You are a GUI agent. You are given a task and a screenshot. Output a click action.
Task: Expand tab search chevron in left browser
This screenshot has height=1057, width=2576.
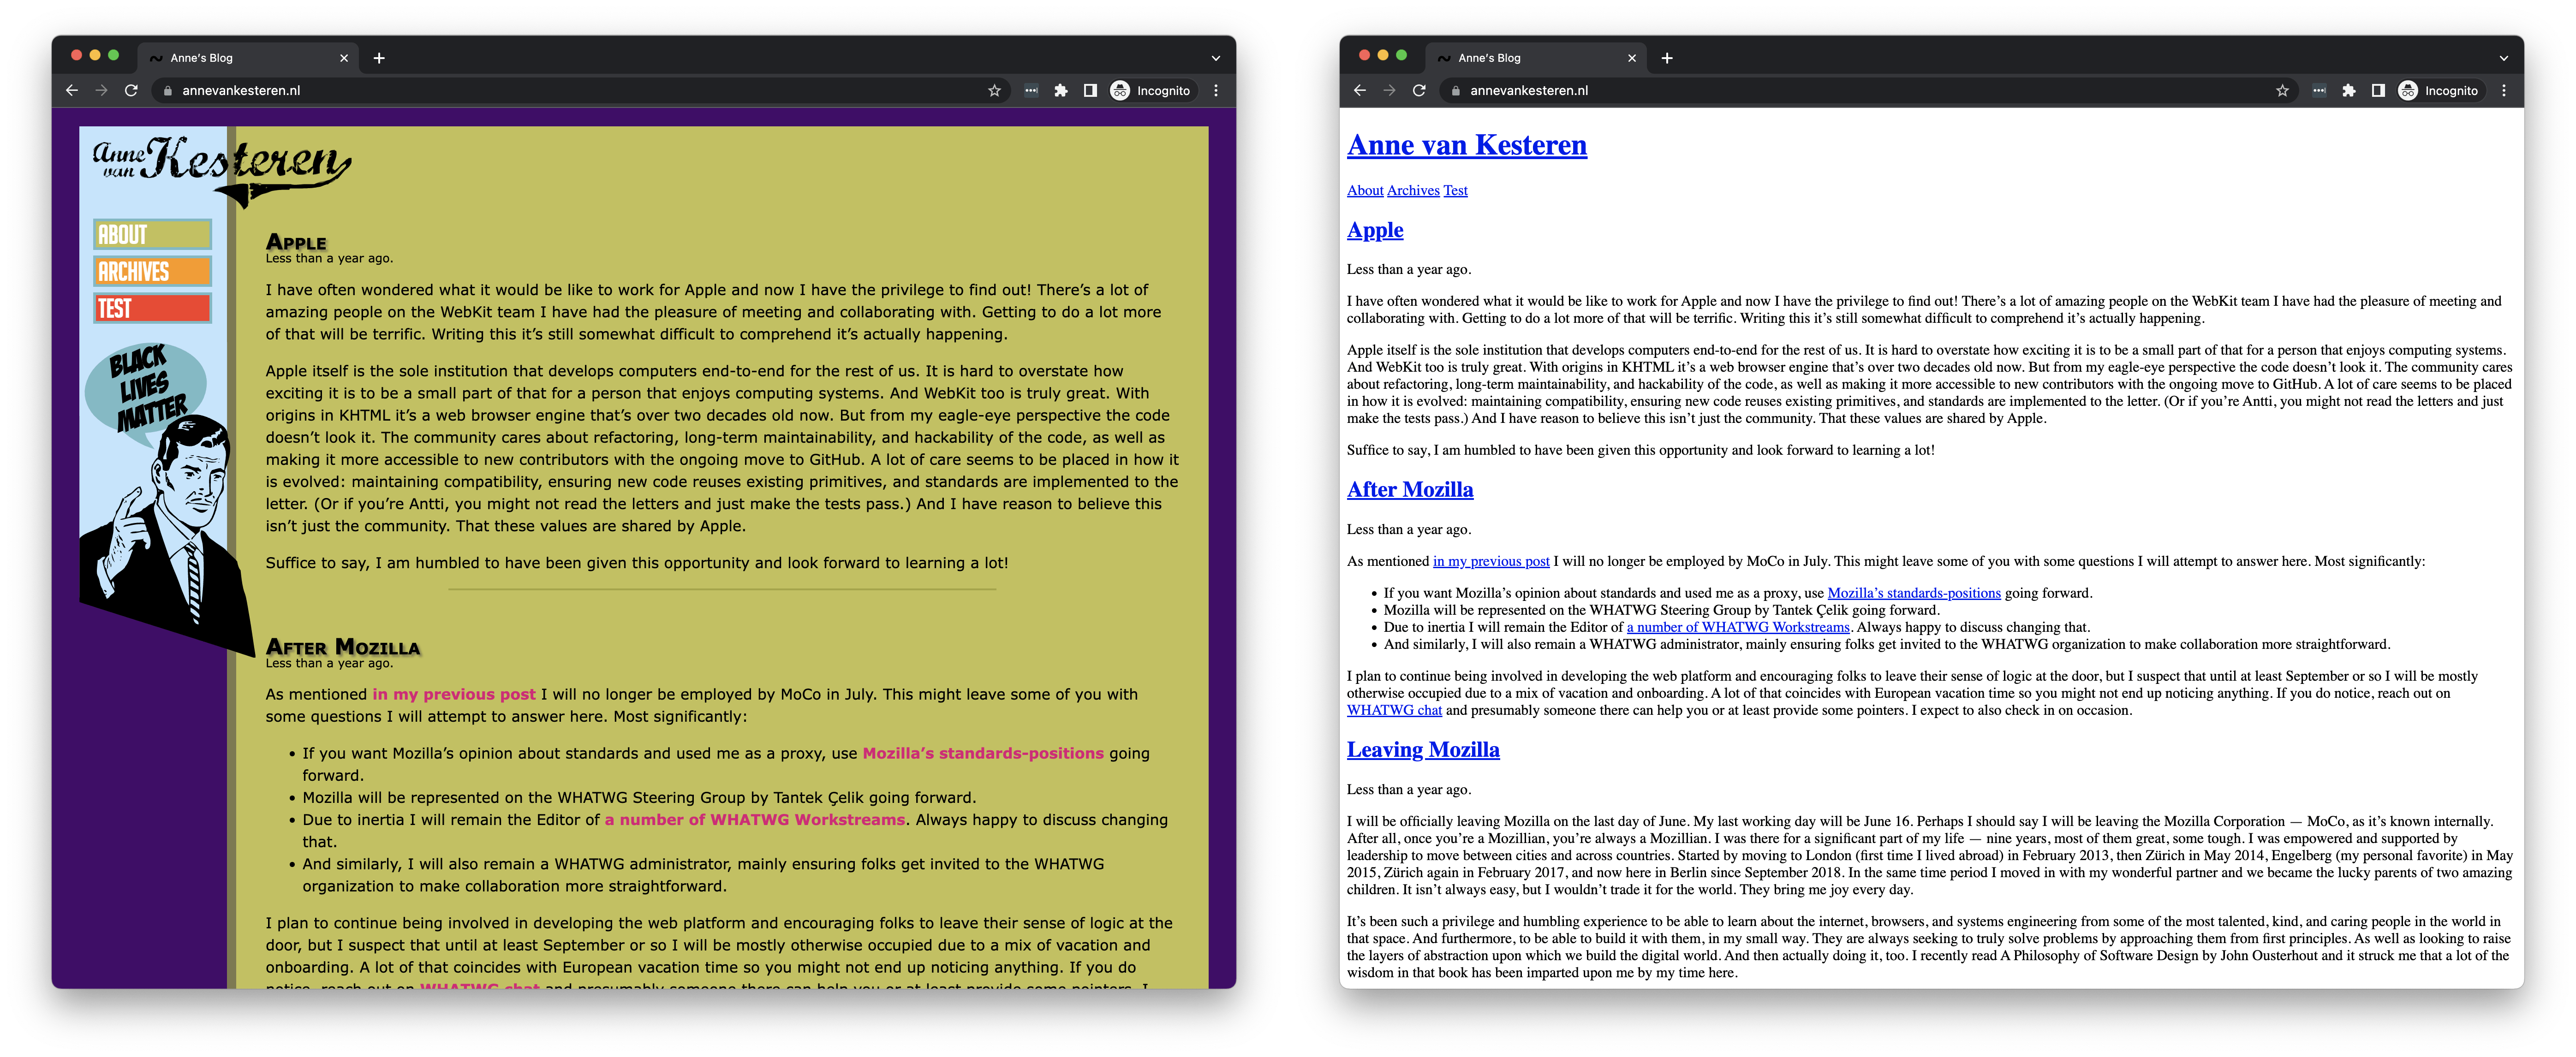[1215, 58]
